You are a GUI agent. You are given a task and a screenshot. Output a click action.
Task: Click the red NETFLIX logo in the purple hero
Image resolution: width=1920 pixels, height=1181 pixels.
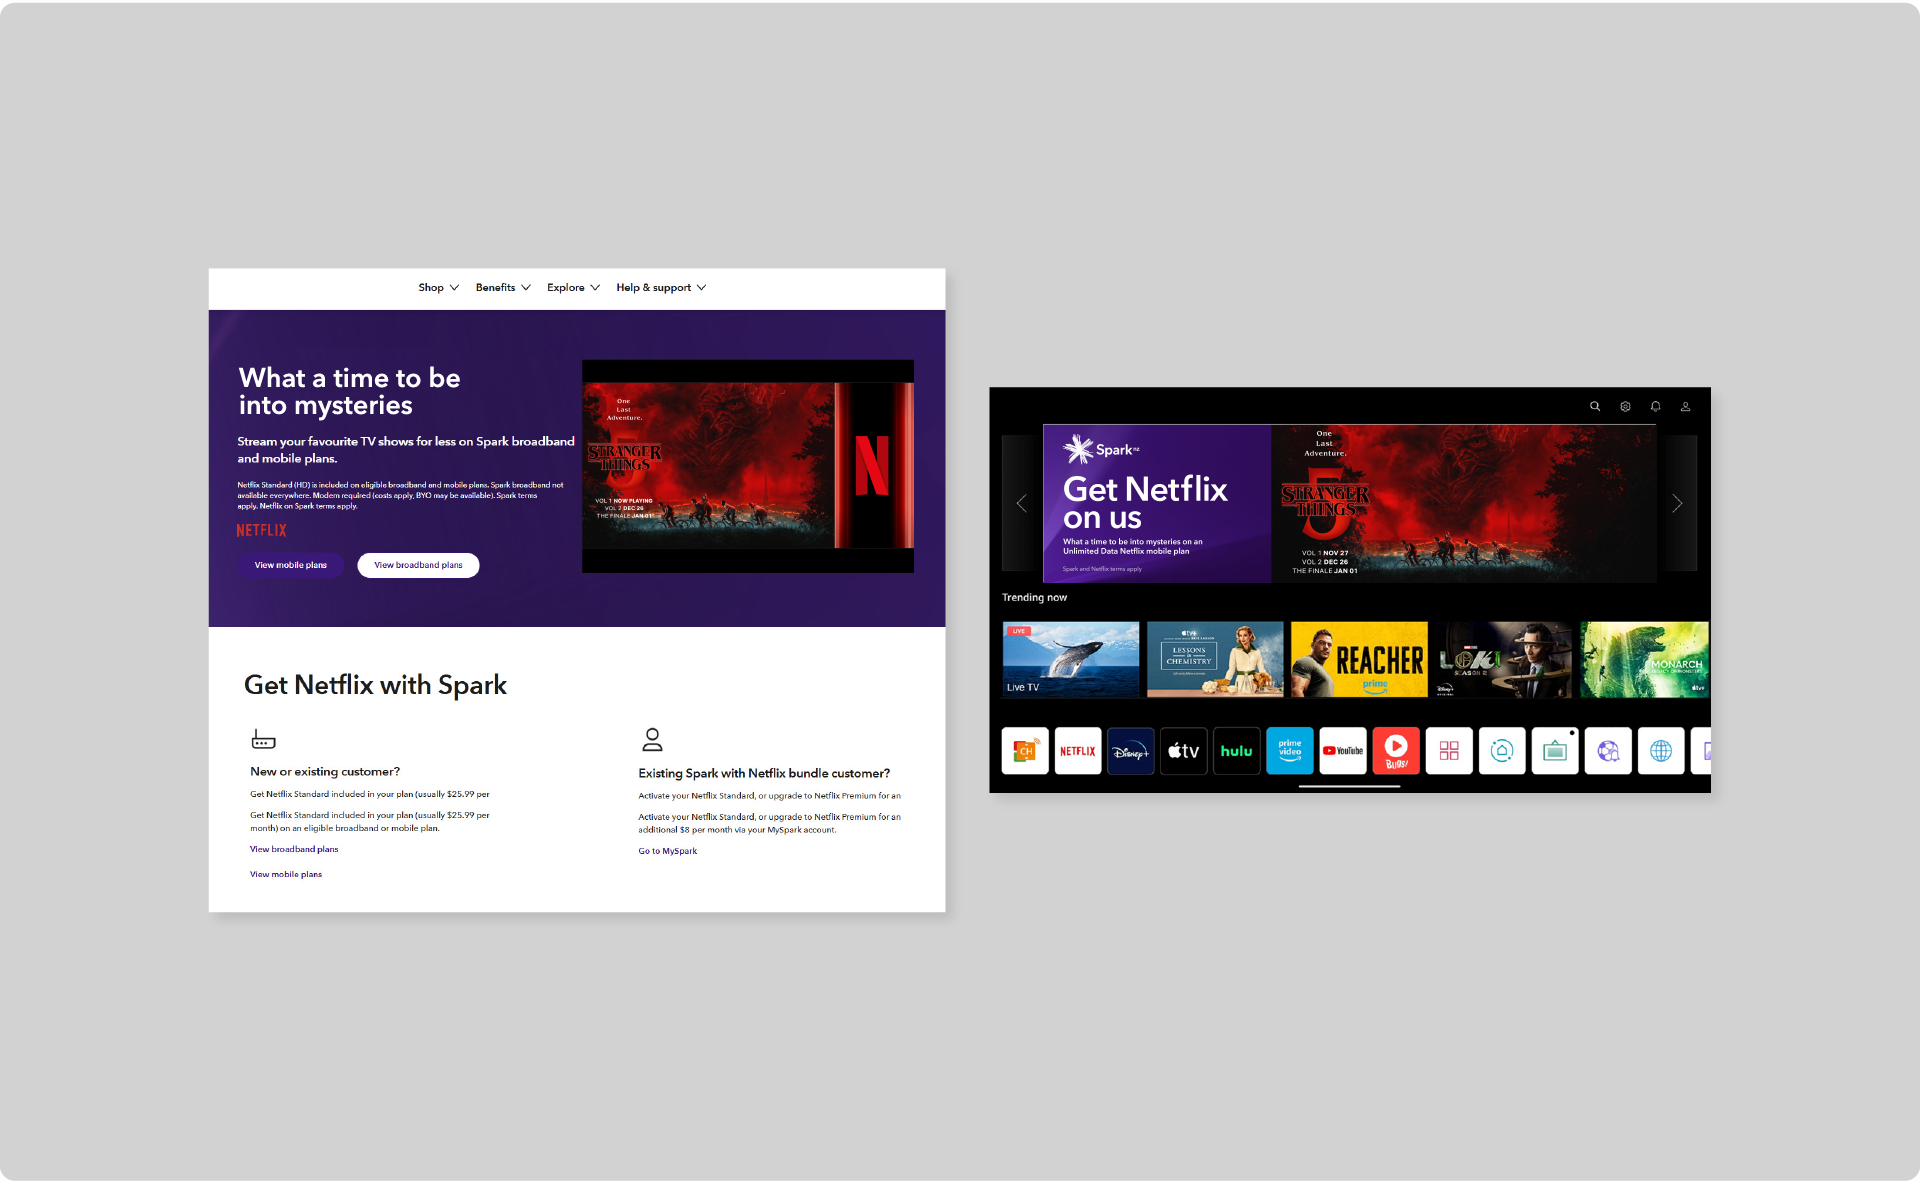click(x=261, y=530)
